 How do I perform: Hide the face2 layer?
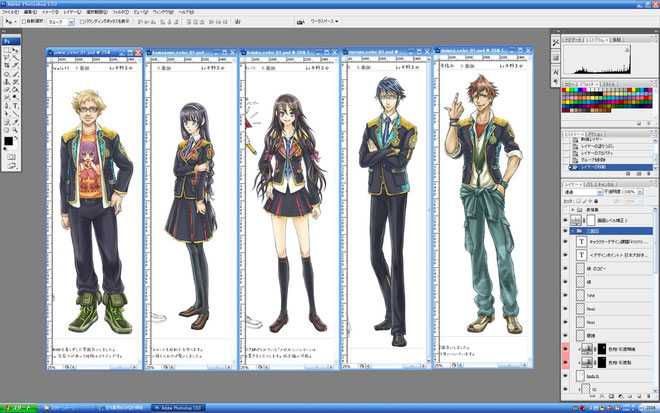565,309
